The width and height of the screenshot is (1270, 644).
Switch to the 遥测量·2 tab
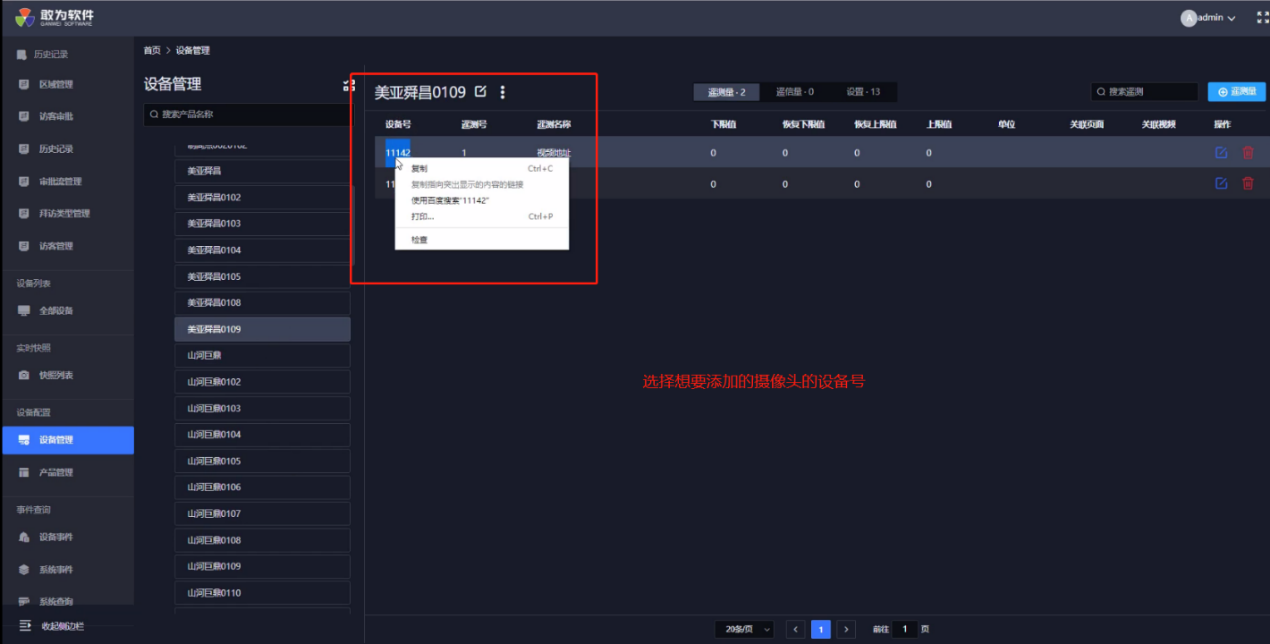(727, 92)
